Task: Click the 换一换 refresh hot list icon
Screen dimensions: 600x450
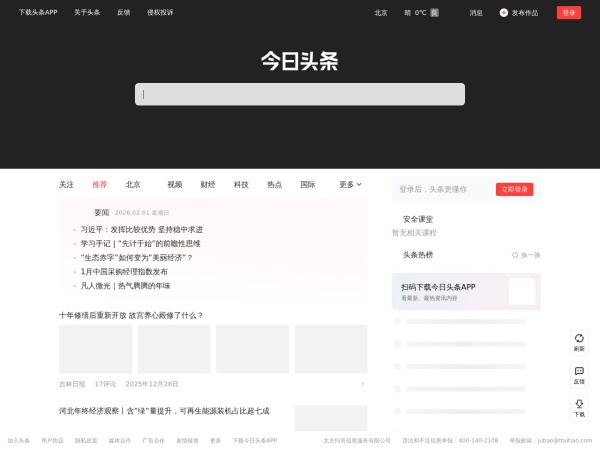Action: [515, 255]
